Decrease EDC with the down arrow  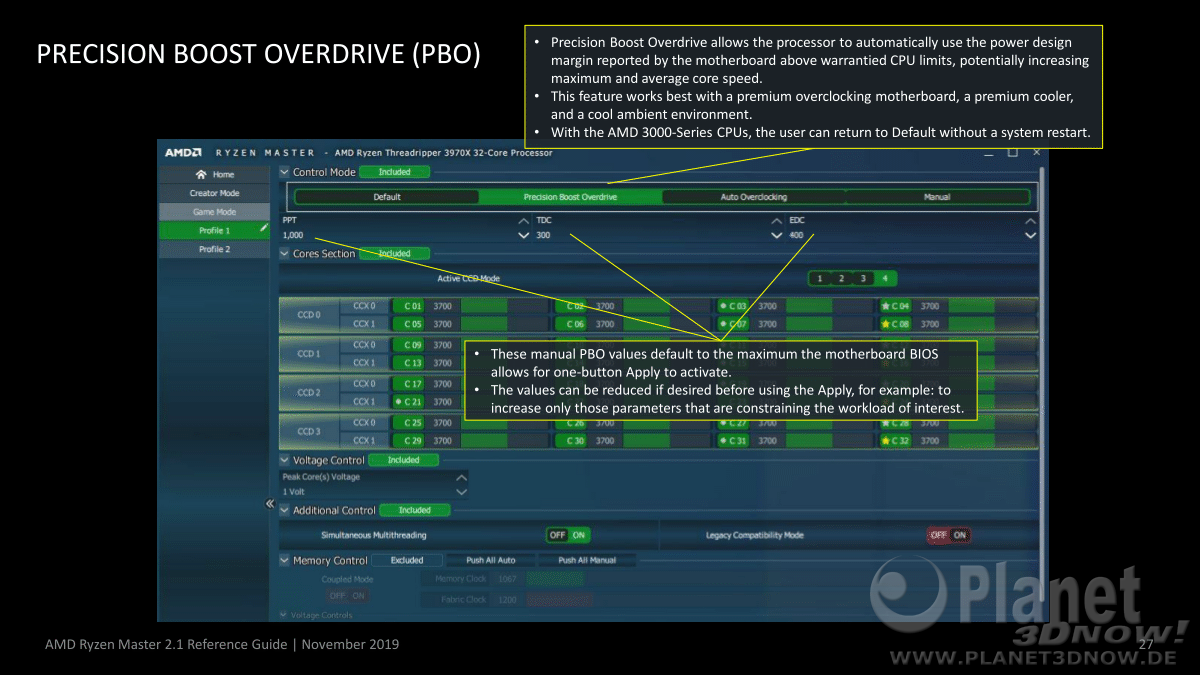1031,236
